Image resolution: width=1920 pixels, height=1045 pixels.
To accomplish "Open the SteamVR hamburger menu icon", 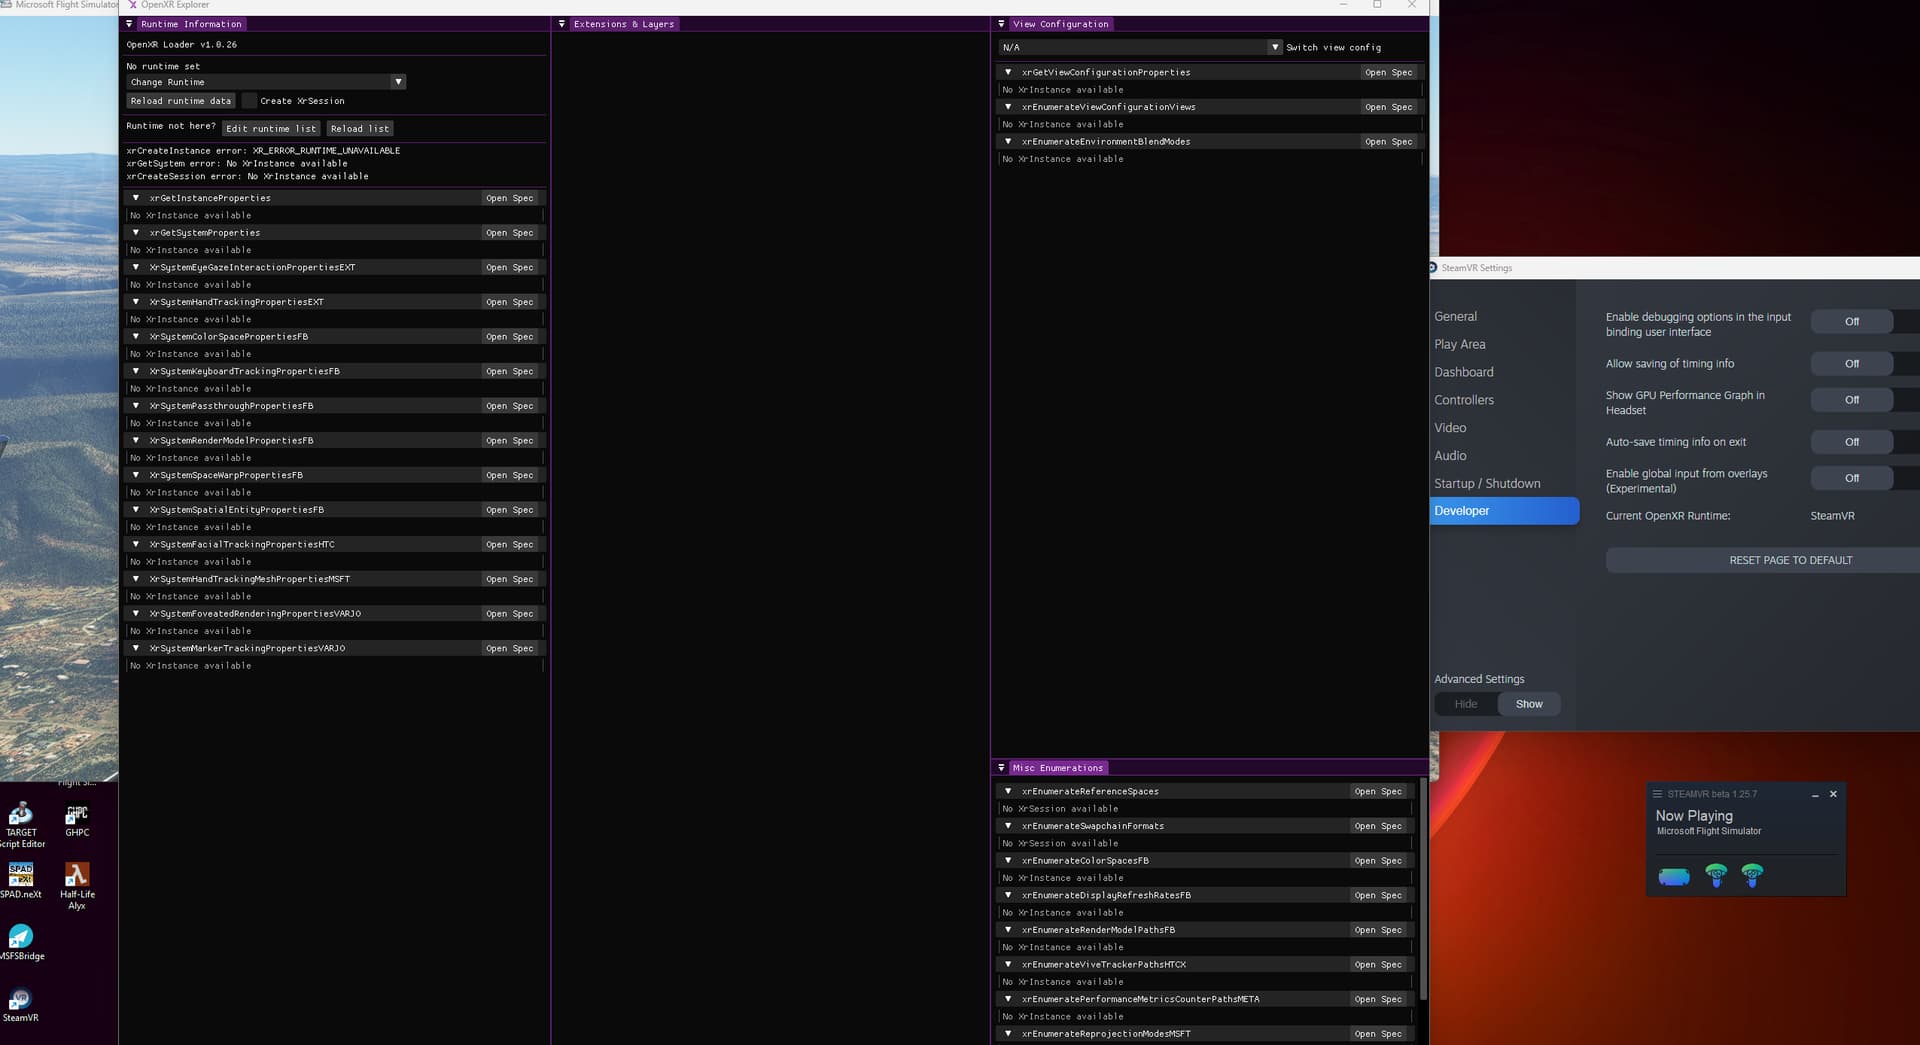I will pos(1657,794).
